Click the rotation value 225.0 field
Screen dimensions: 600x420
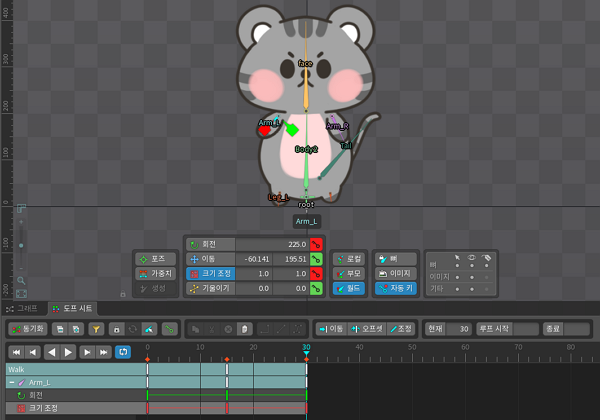[x=272, y=244]
